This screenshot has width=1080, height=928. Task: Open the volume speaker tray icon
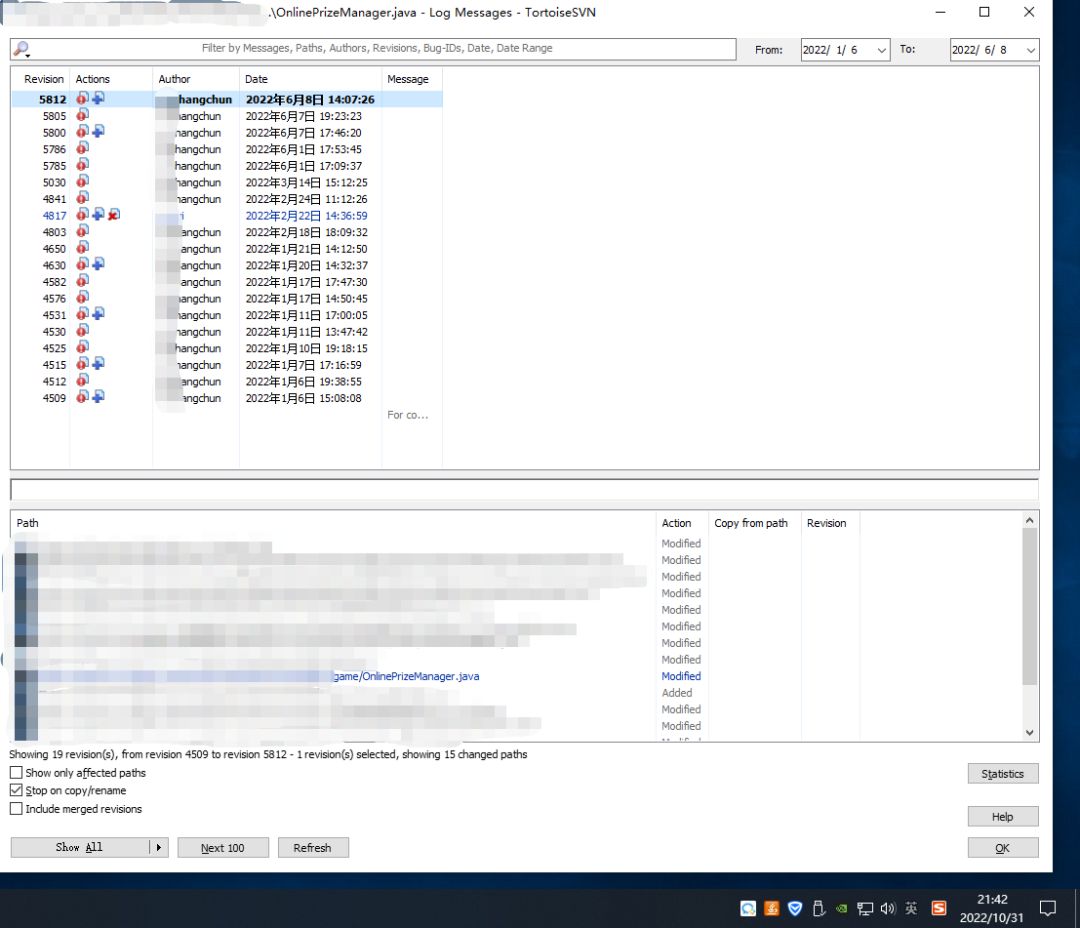pos(888,909)
